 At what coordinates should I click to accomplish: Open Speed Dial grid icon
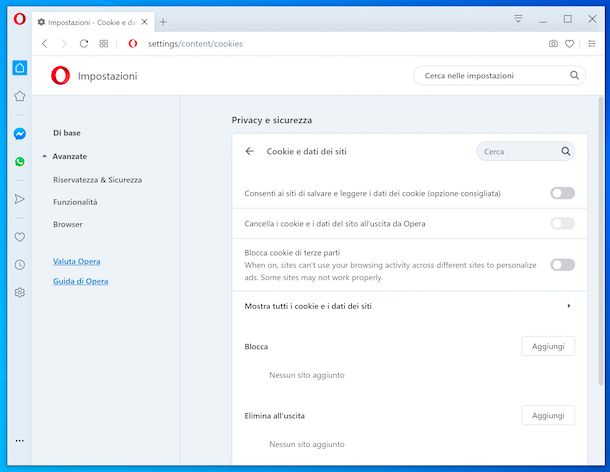click(x=103, y=44)
